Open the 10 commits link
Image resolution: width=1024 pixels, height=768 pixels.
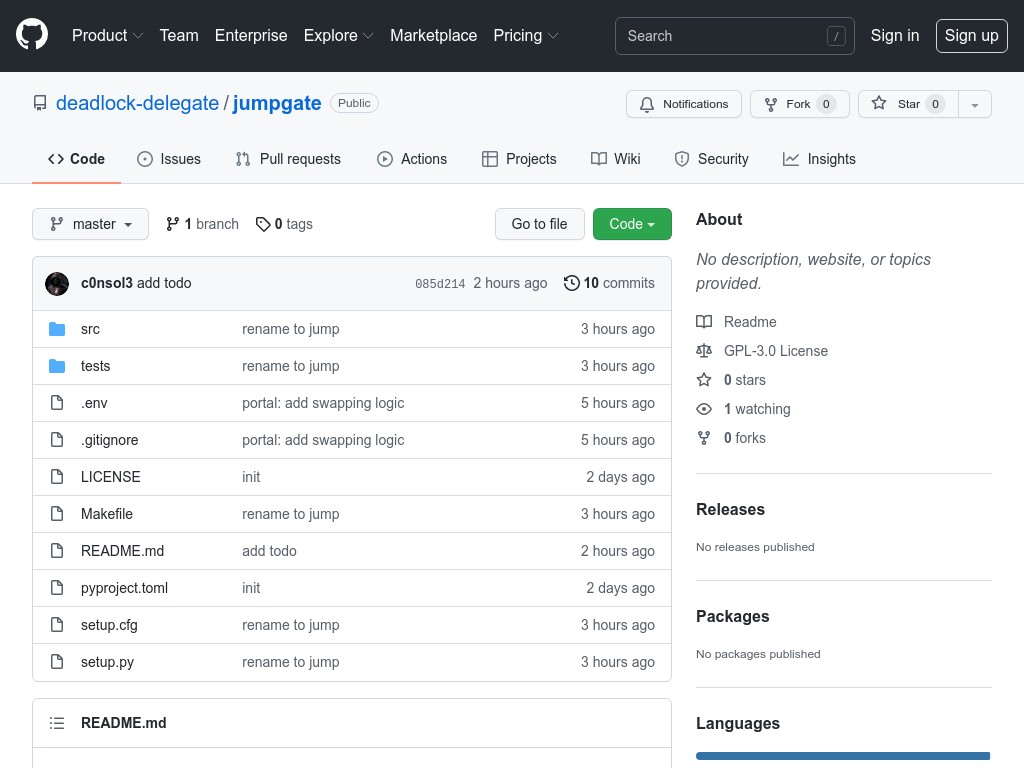tap(609, 283)
